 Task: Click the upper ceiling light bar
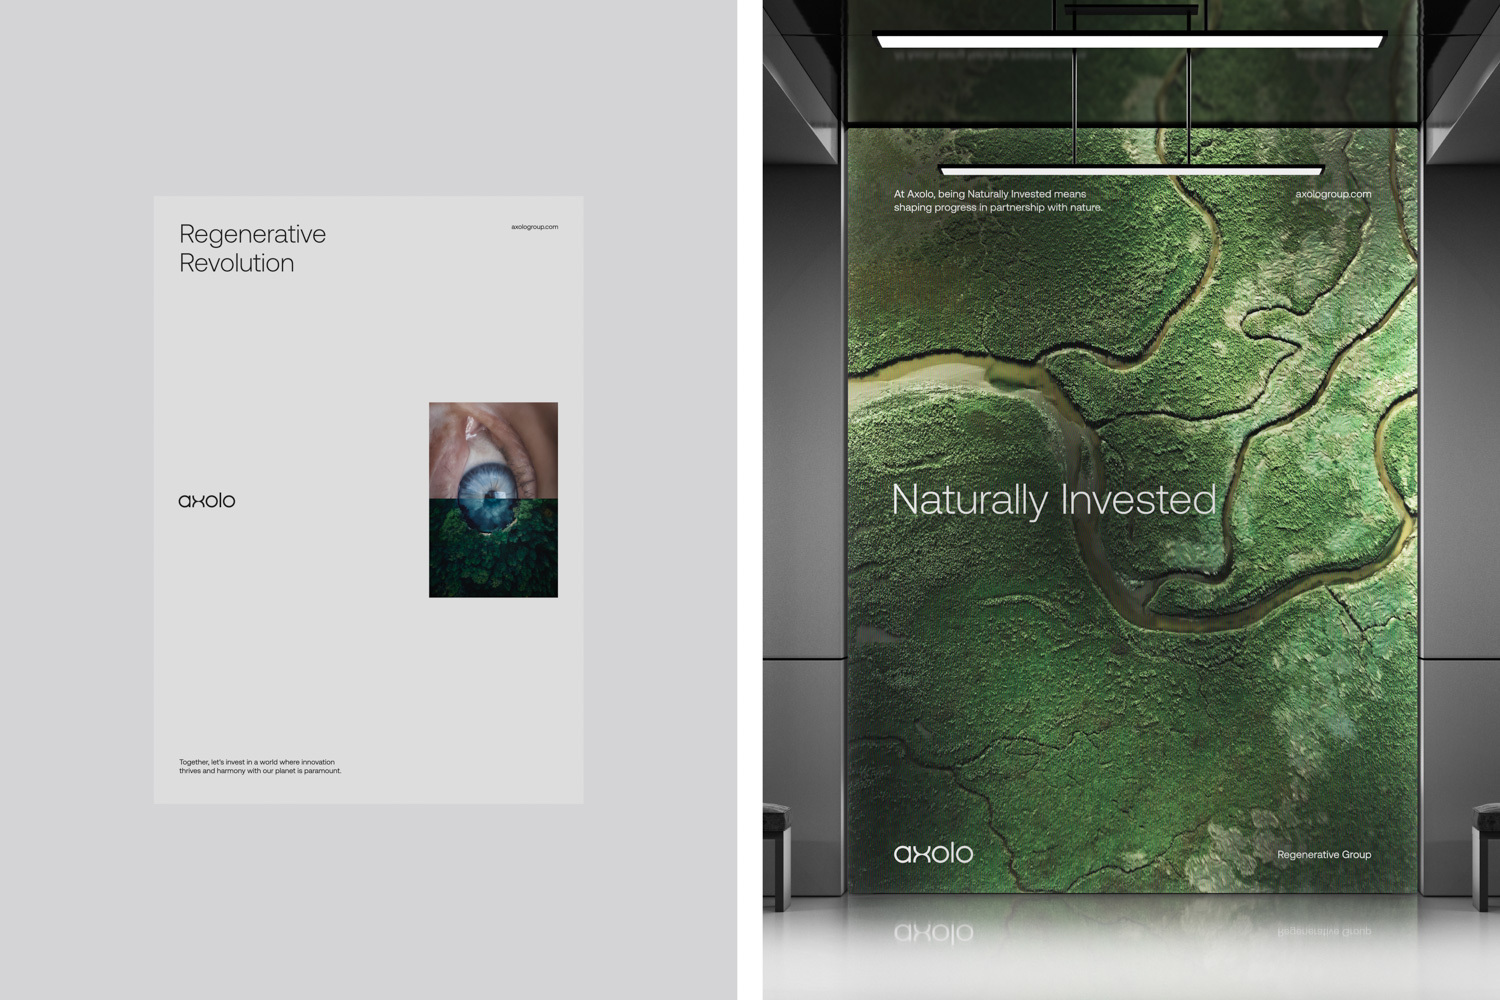(x=1130, y=41)
